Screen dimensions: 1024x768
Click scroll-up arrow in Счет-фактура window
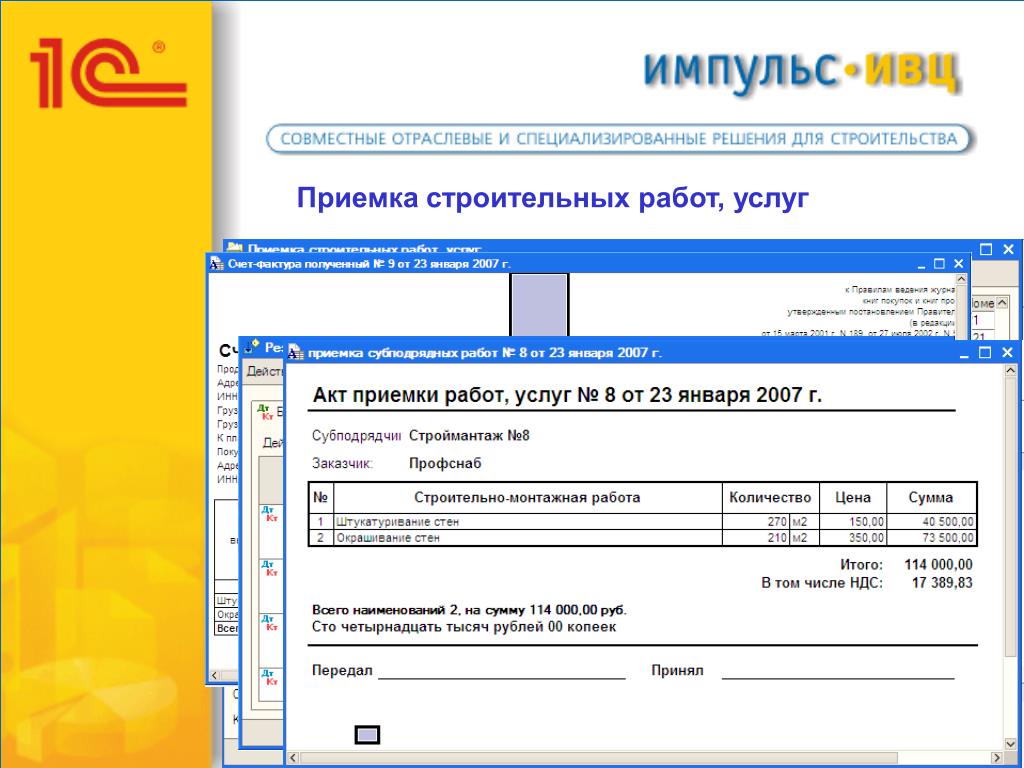tap(961, 280)
